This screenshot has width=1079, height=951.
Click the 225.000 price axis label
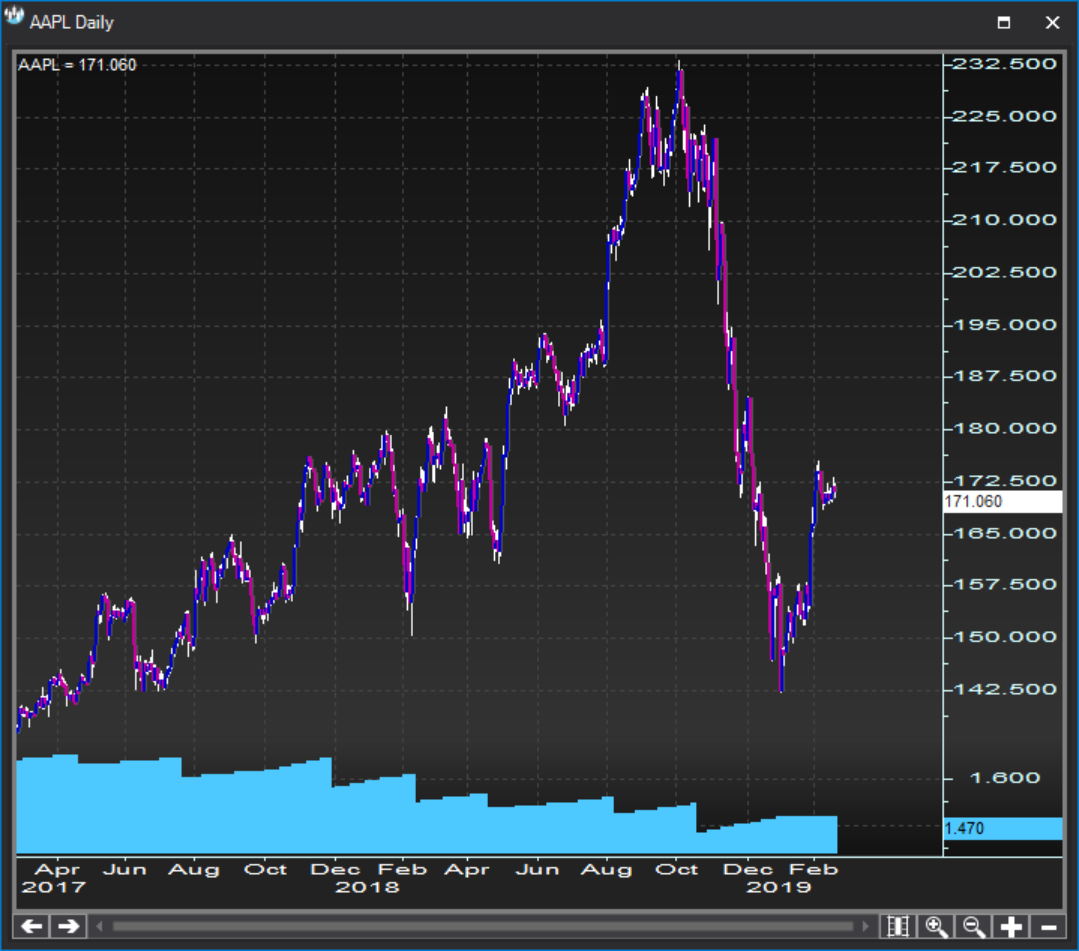pyautogui.click(x=1004, y=116)
